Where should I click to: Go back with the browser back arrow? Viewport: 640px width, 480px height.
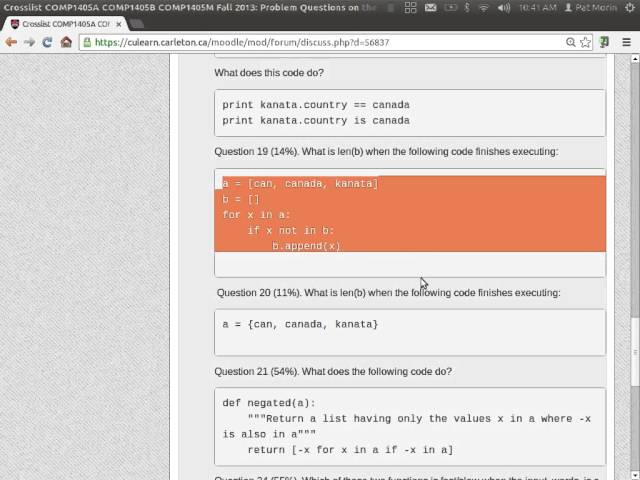point(11,42)
